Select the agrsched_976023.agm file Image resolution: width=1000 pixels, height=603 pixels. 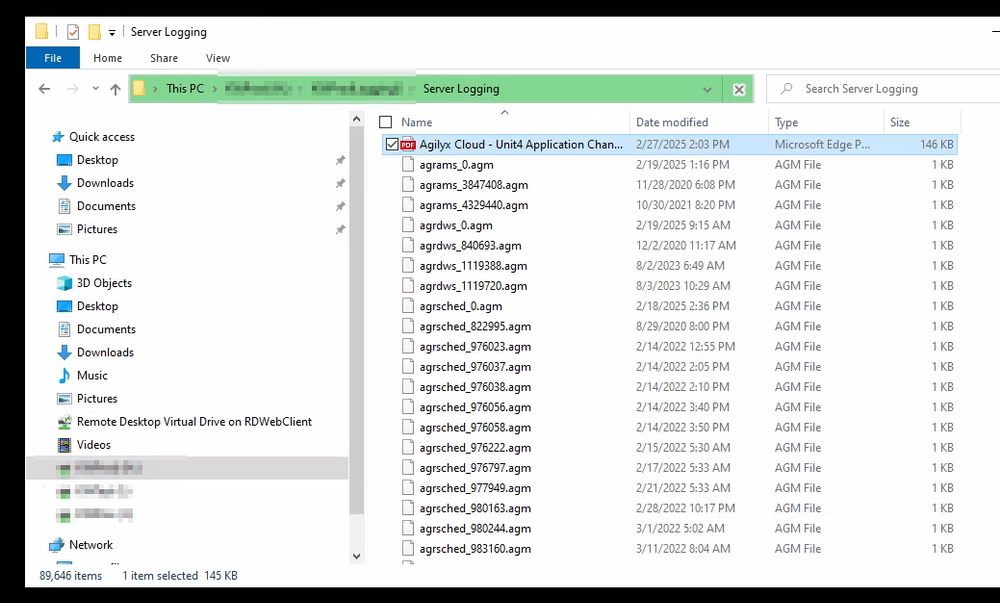point(475,347)
